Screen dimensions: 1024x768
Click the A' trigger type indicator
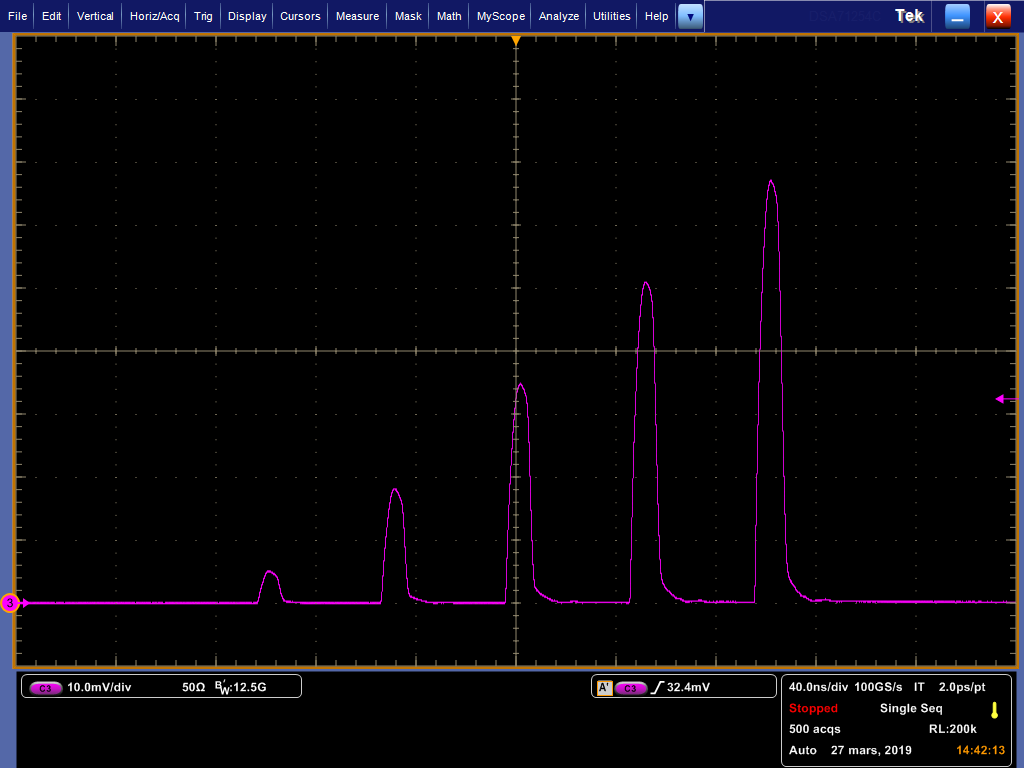604,688
